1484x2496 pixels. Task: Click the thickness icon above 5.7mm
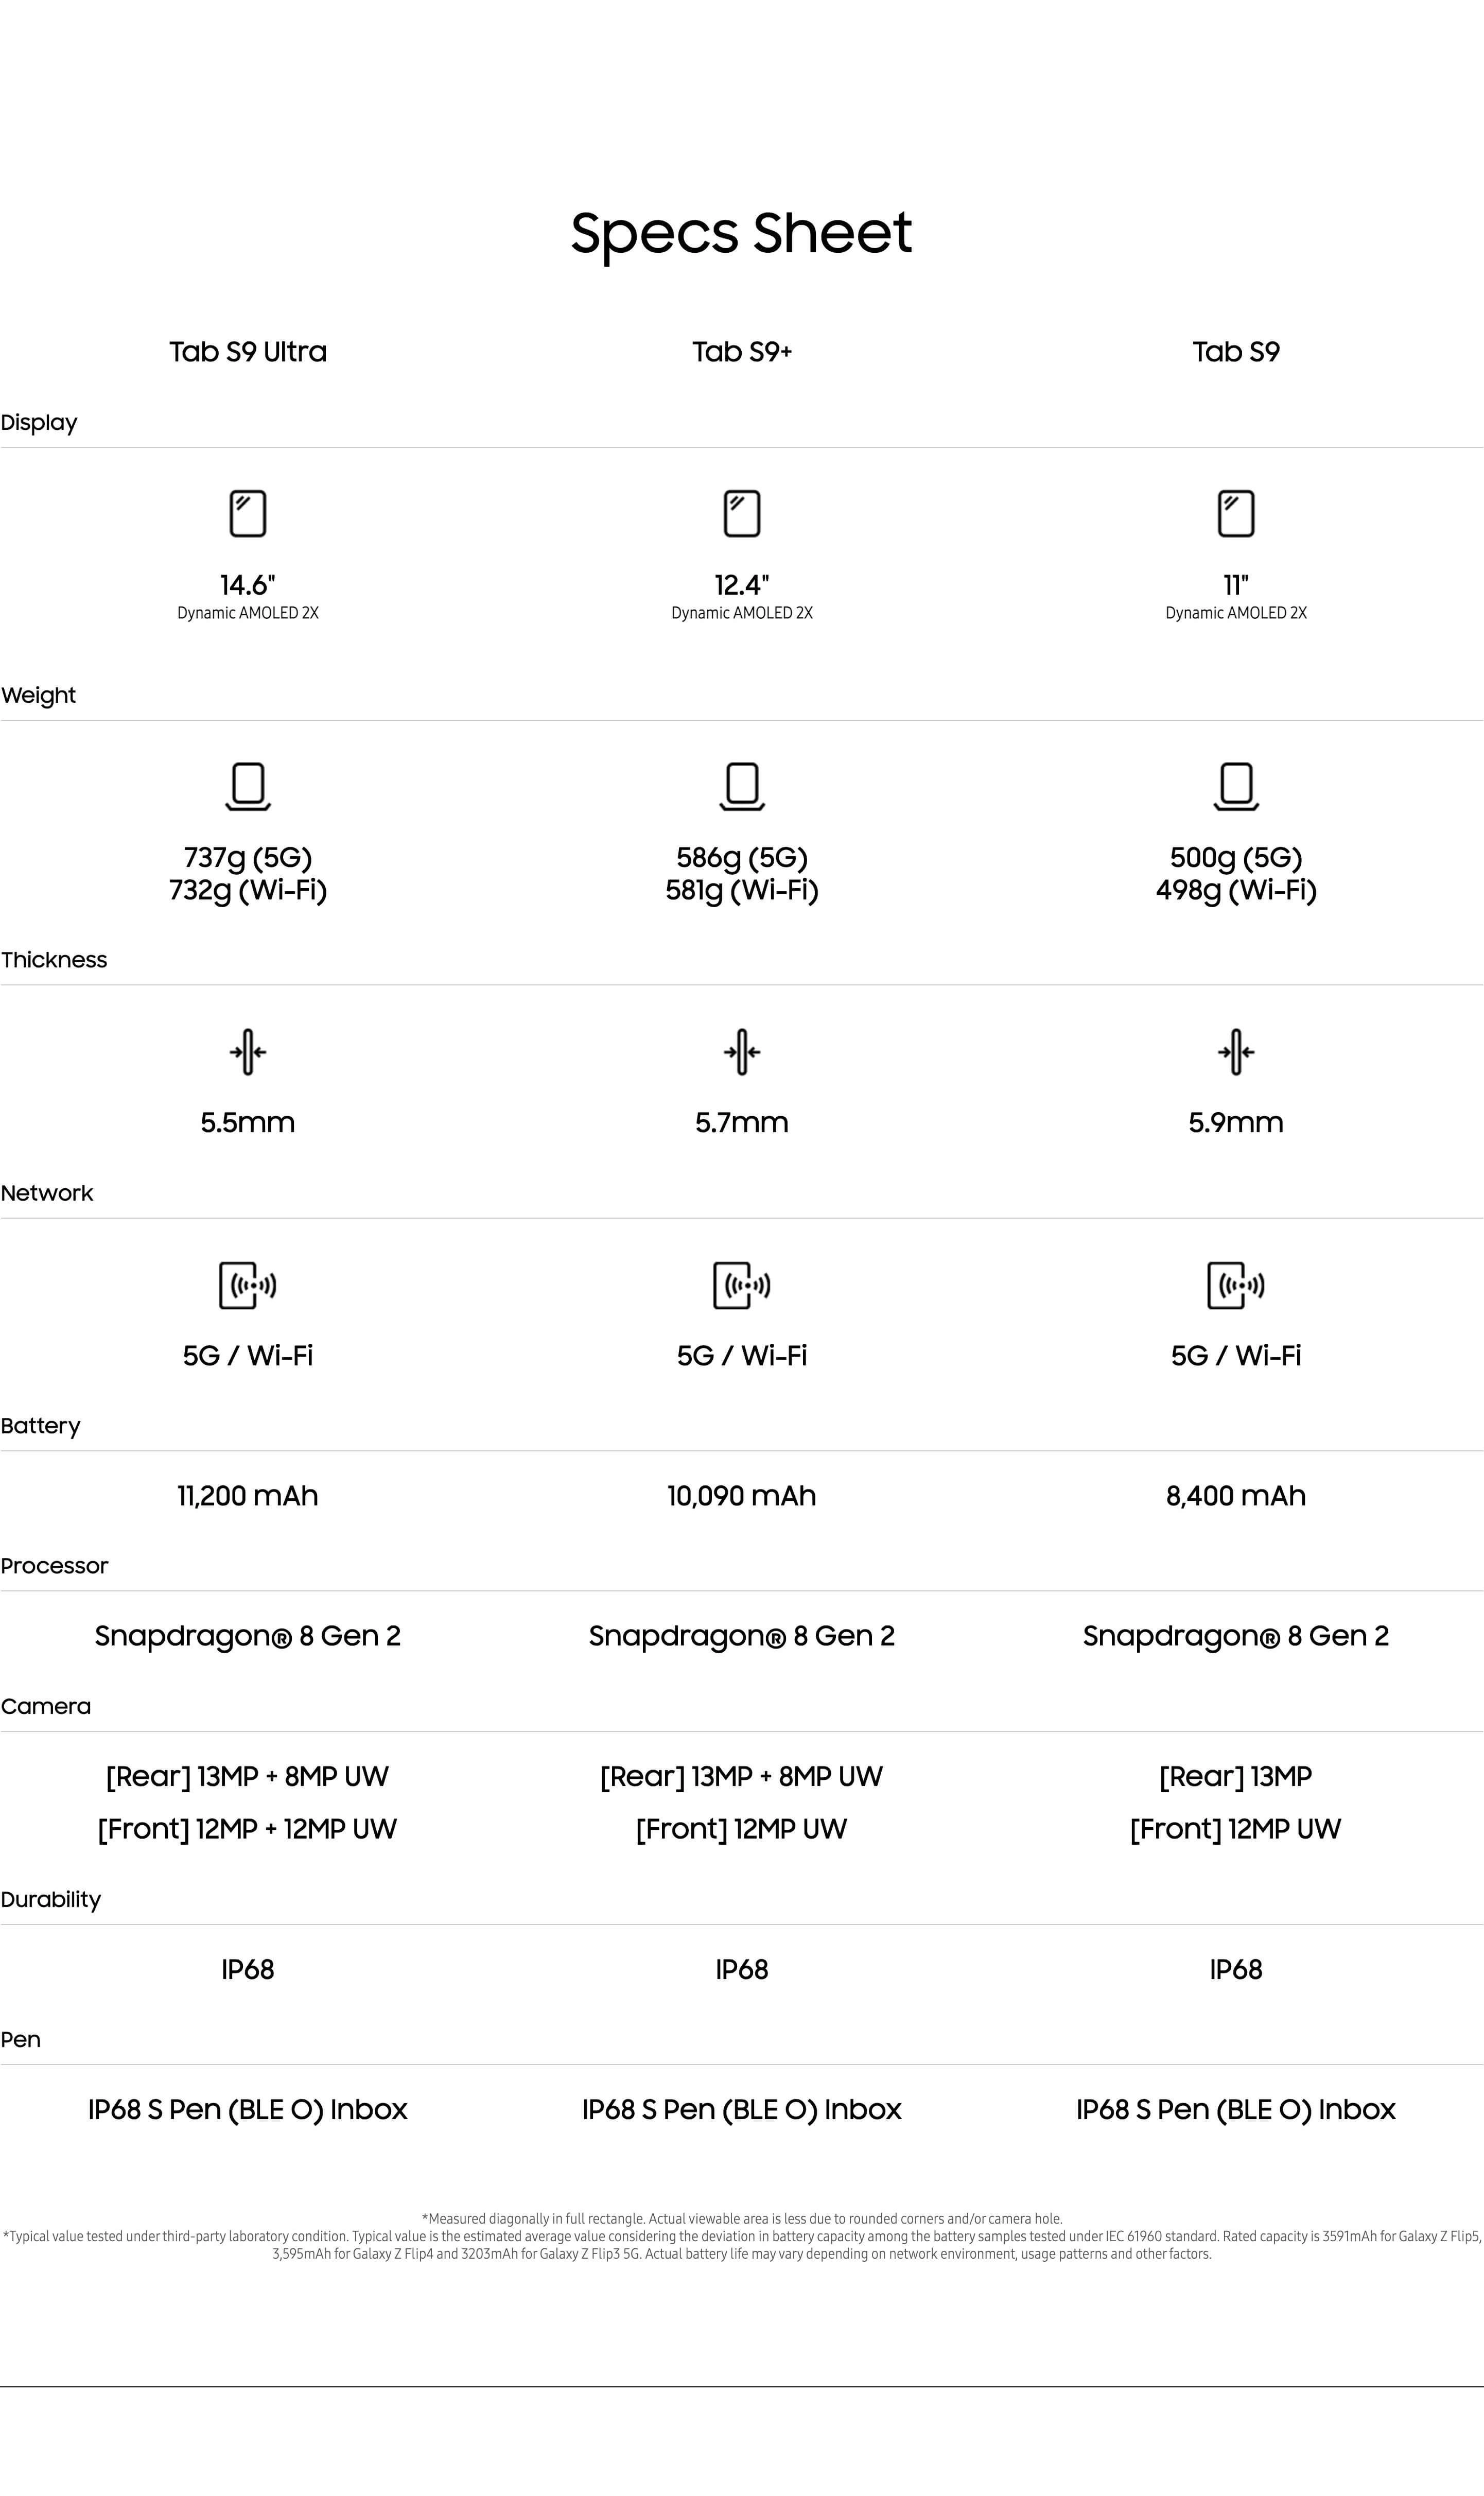pos(742,1052)
